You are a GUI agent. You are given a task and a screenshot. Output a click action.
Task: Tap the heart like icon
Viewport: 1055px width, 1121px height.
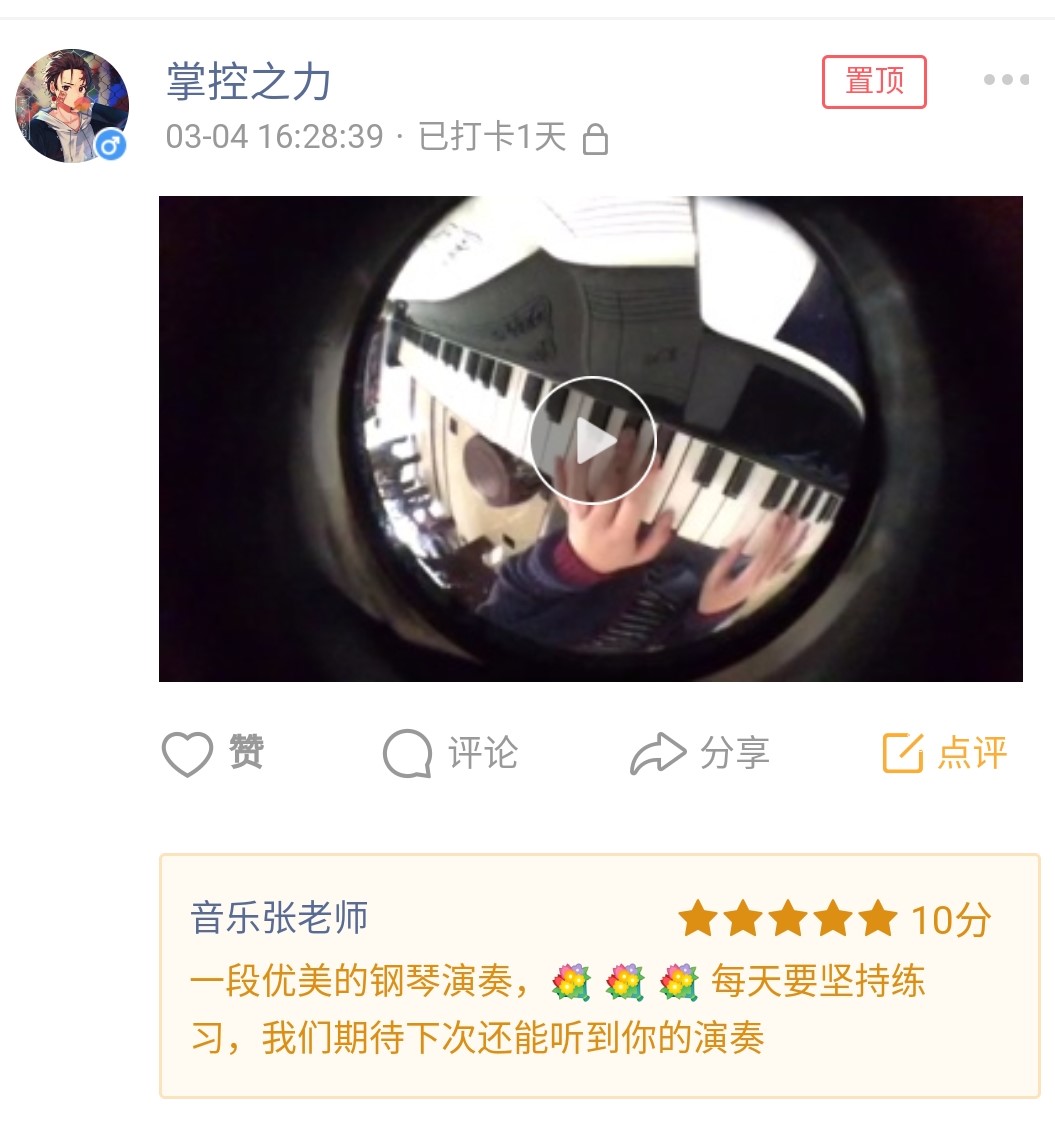point(187,754)
